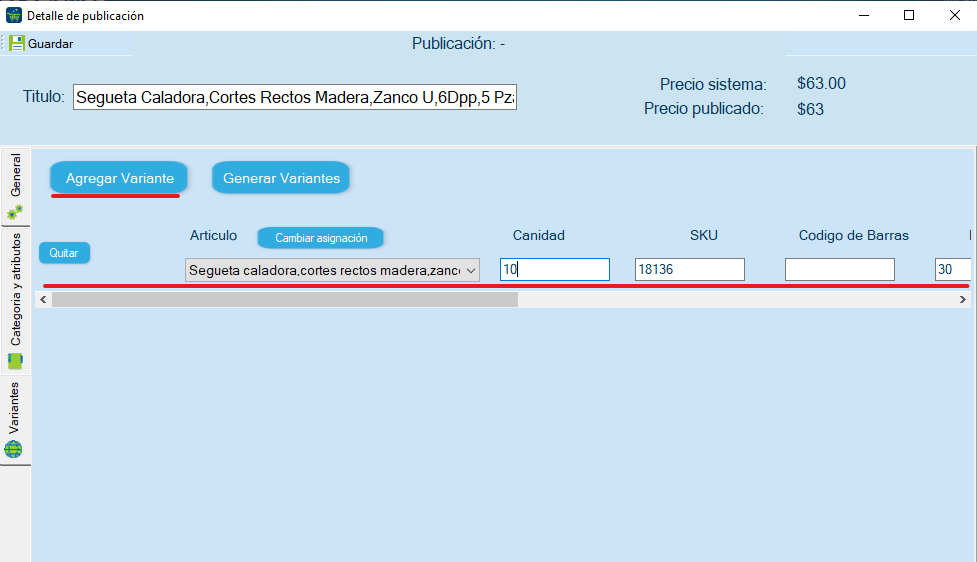Open the General tab
This screenshot has width=977, height=562.
pyautogui.click(x=15, y=186)
